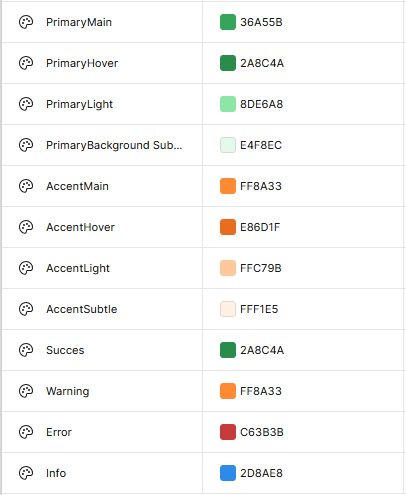Open the blue 2D8AE8 color swatch

(x=228, y=473)
